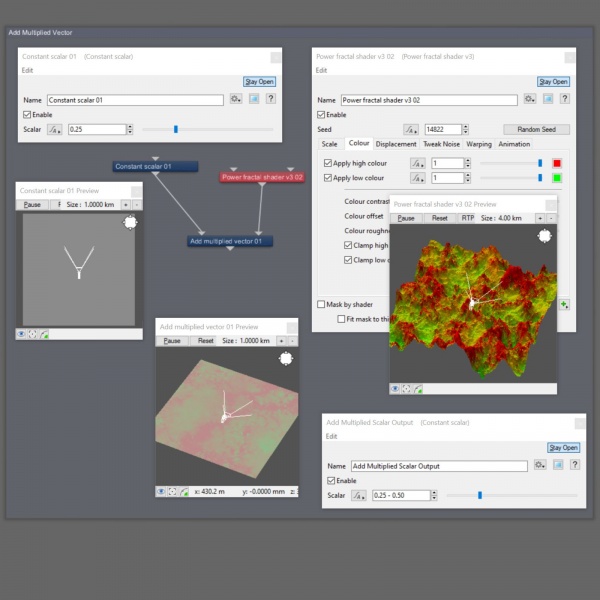Click the Random Seed button

click(x=536, y=130)
